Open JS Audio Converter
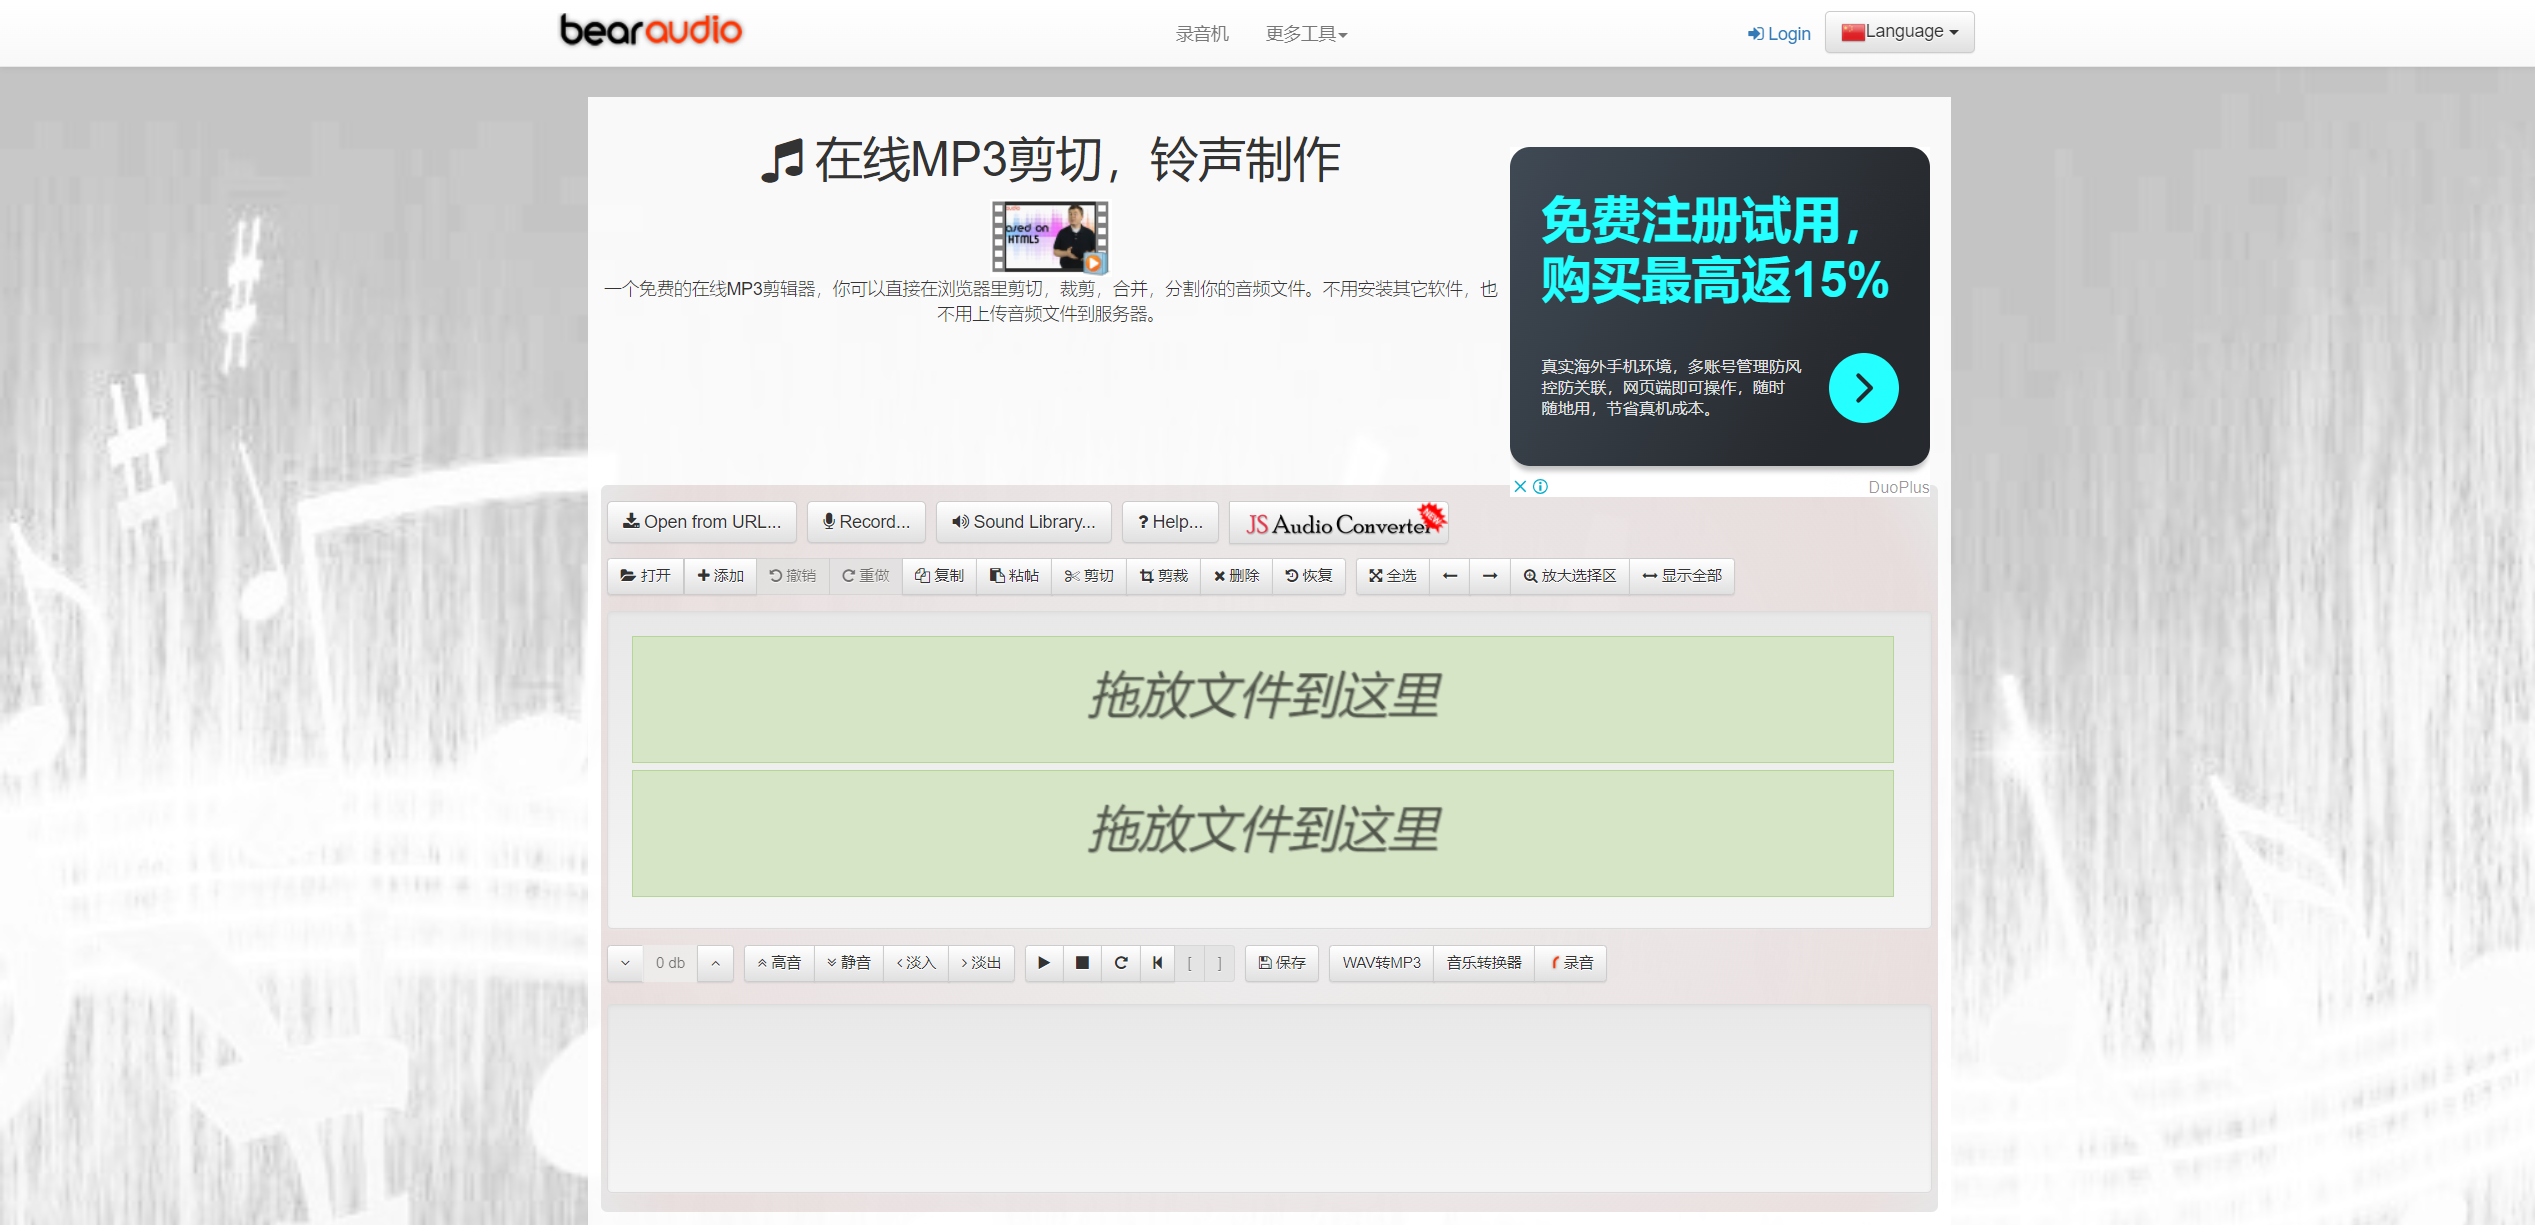 coord(1338,521)
